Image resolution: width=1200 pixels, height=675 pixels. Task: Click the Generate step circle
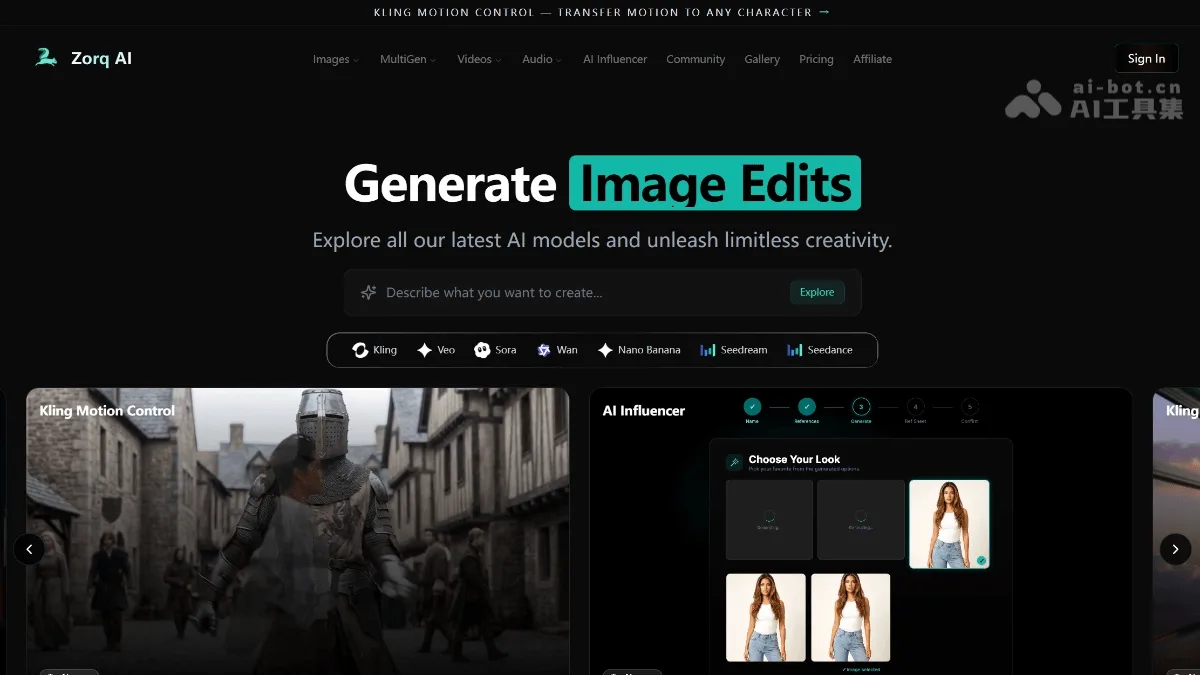pyautogui.click(x=861, y=407)
